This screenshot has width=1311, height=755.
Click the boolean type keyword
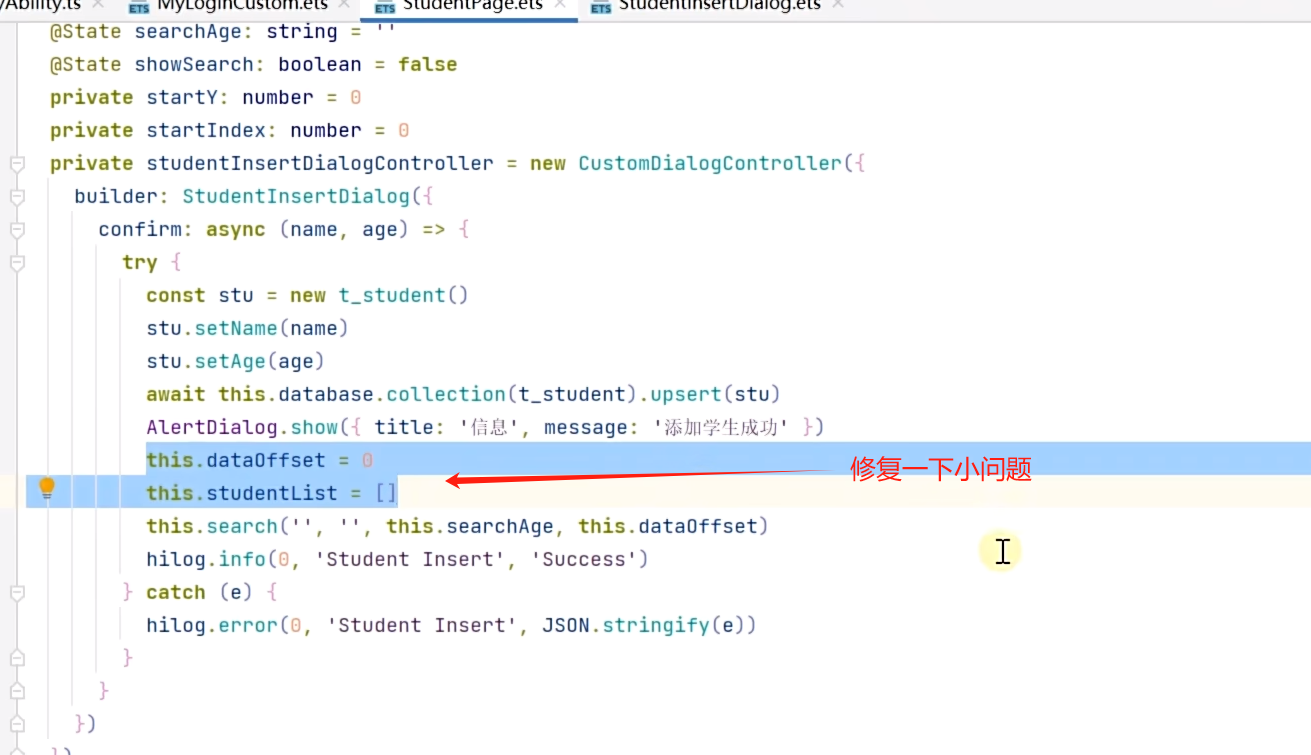320,64
